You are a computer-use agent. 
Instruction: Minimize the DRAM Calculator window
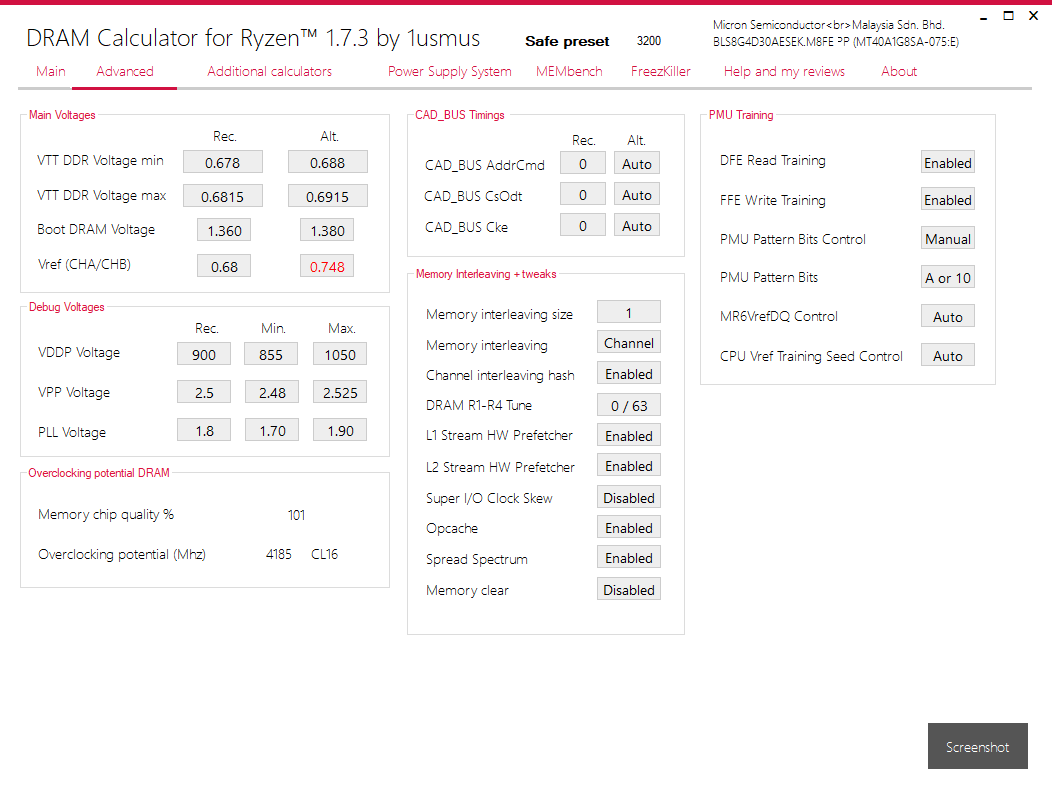pos(984,17)
